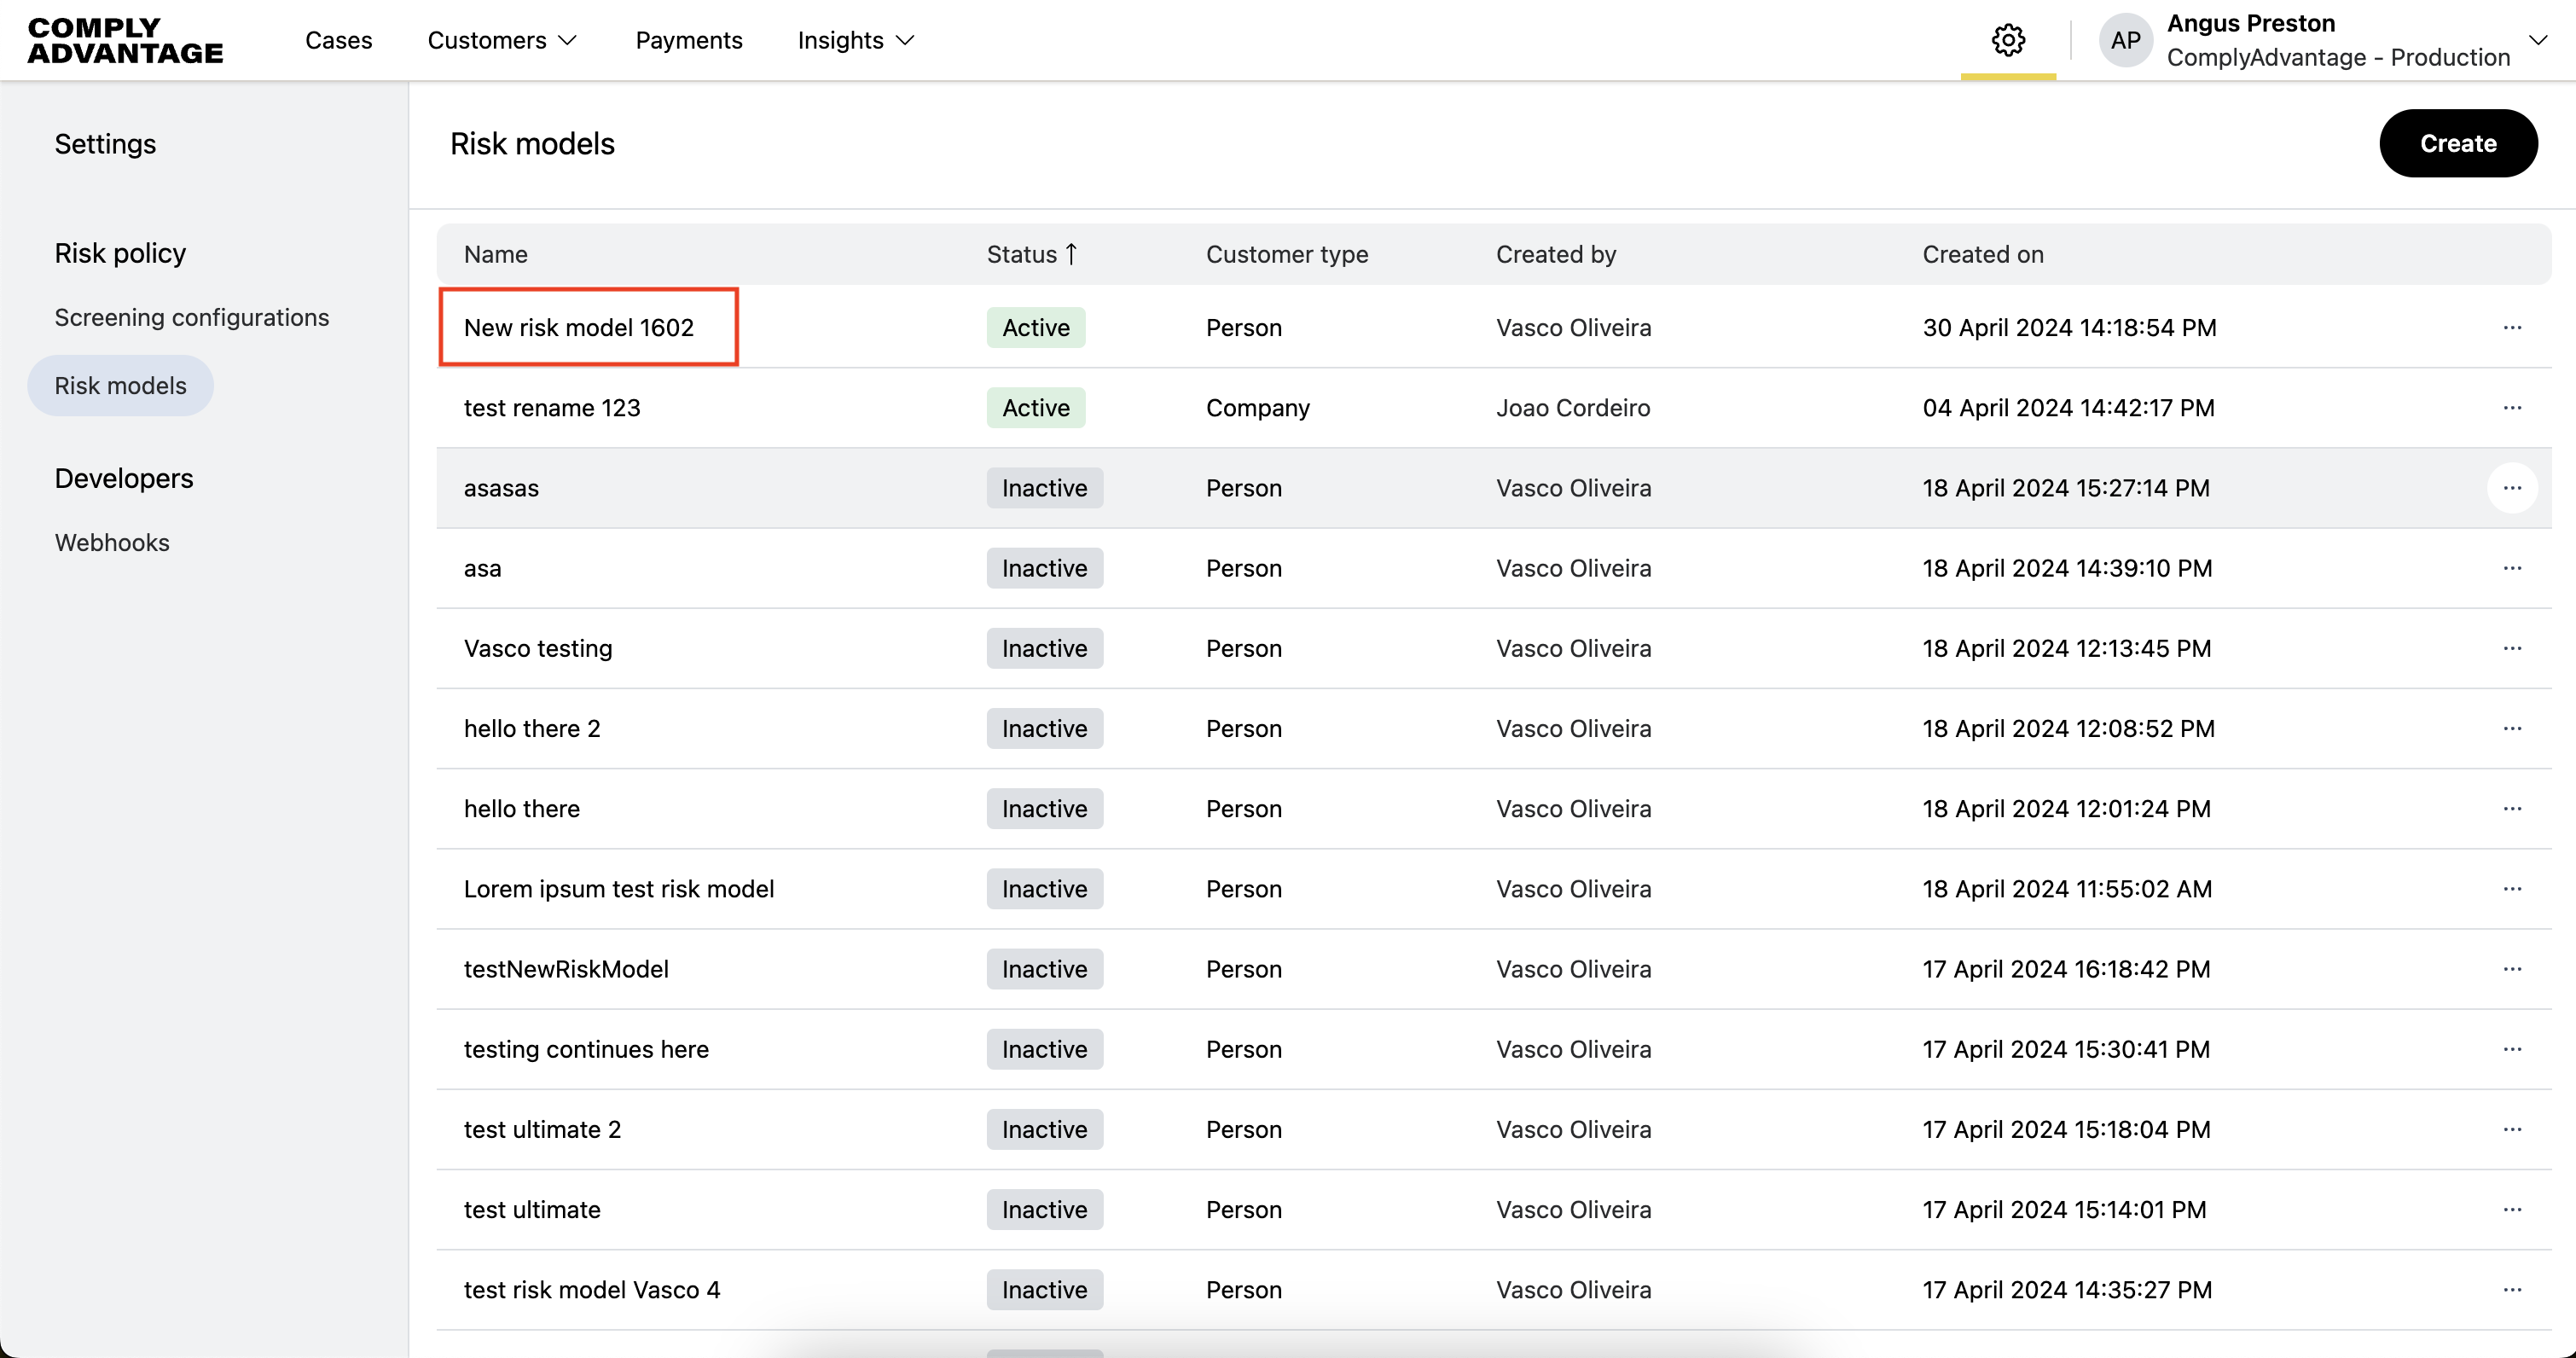Image resolution: width=2576 pixels, height=1358 pixels.
Task: Open ellipsis menu for Vasco testing row
Action: [2511, 648]
